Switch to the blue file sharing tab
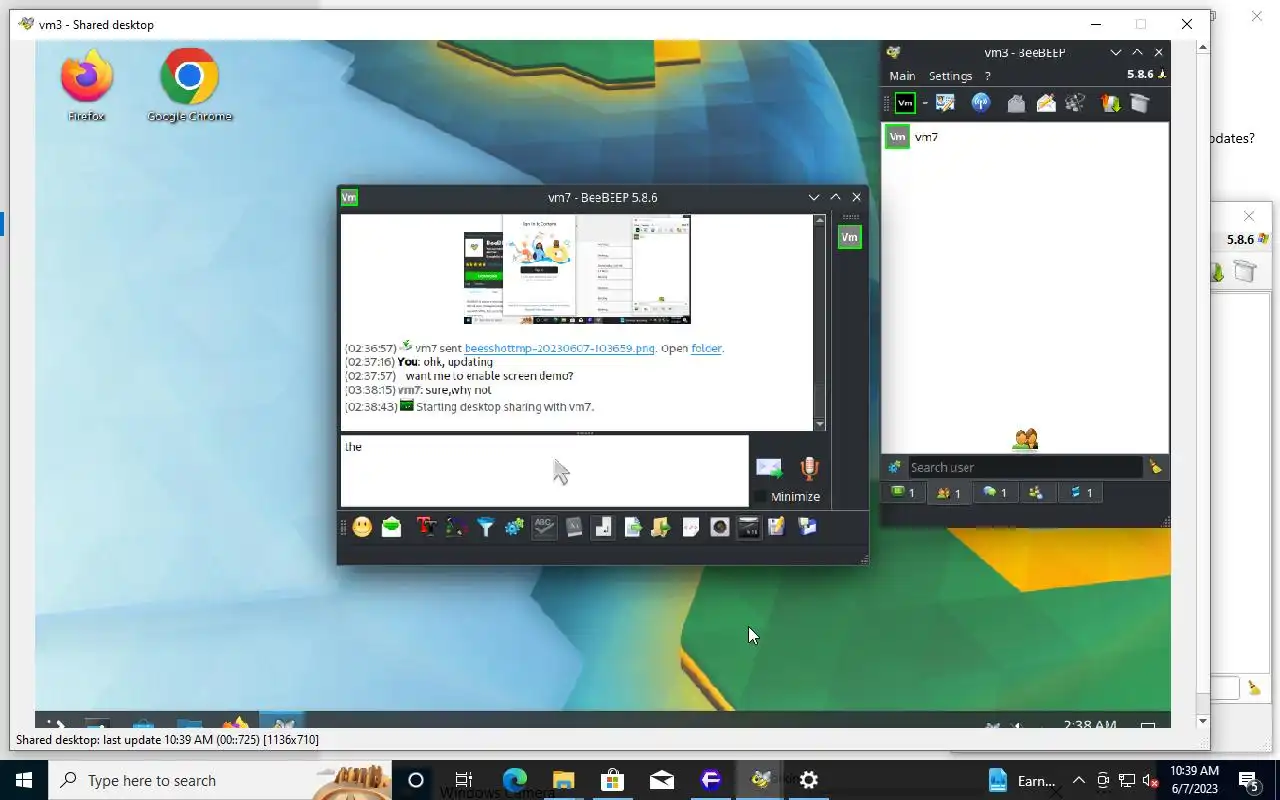The image size is (1280, 800). click(x=1081, y=492)
